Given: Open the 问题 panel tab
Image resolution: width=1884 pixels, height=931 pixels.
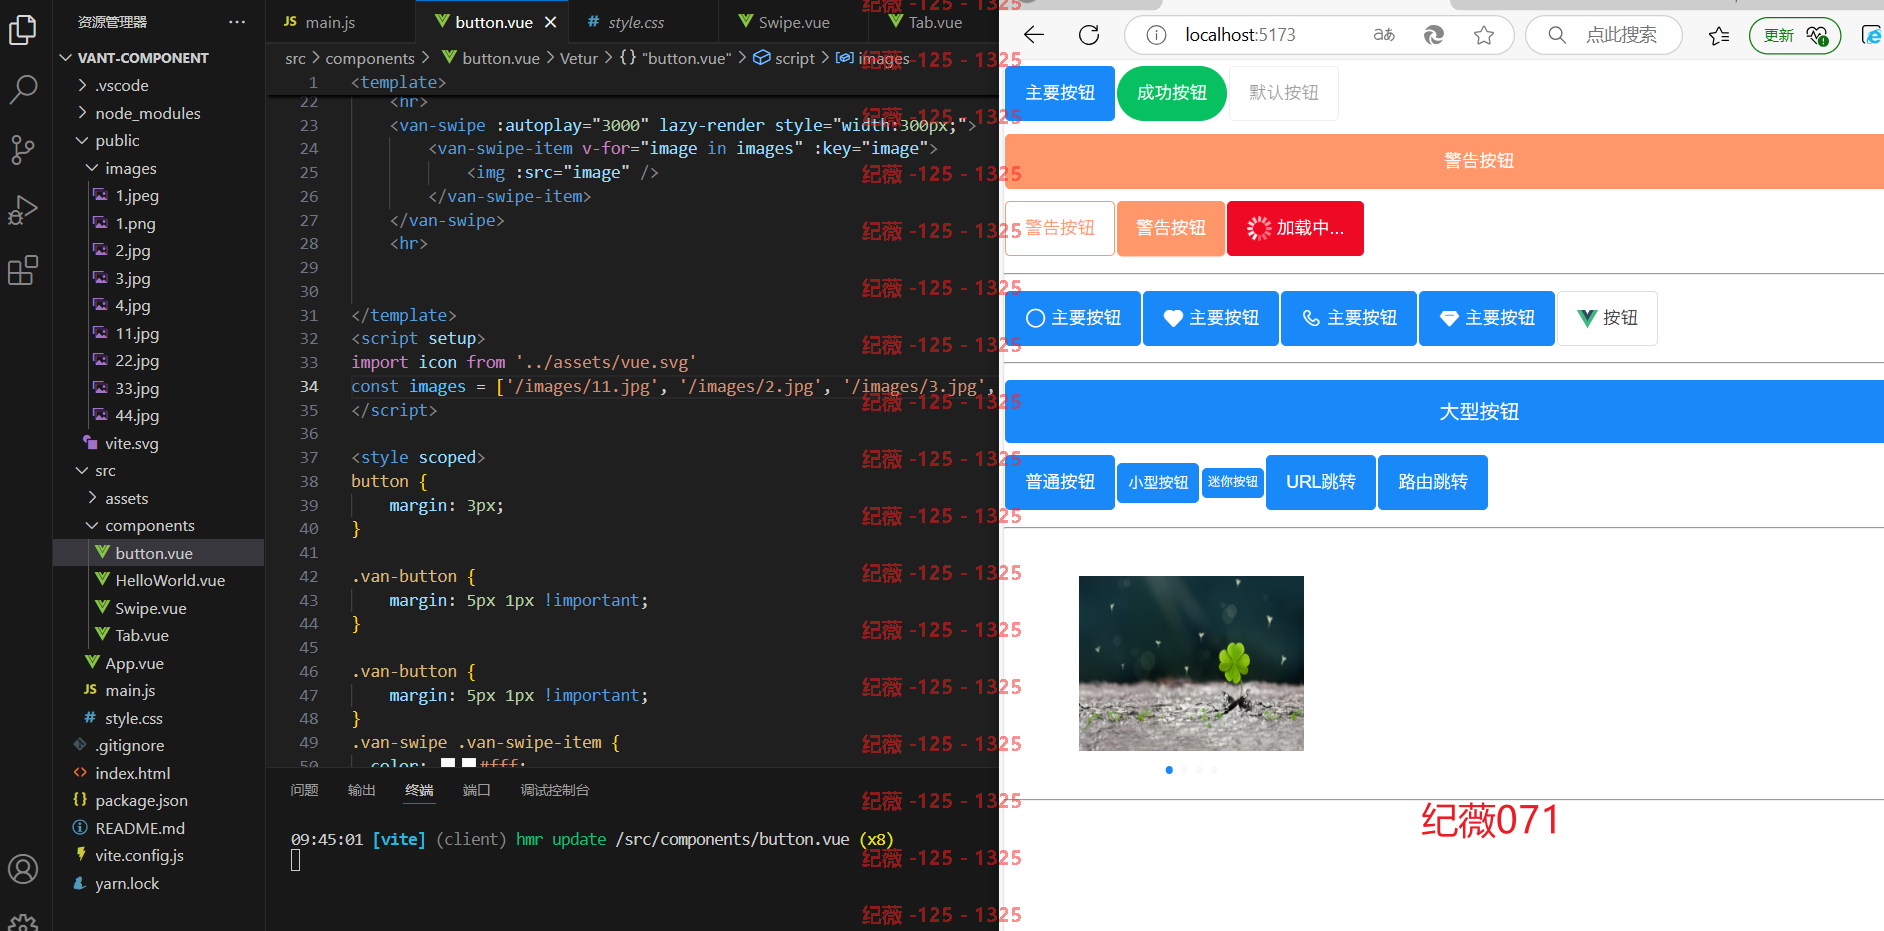Looking at the screenshot, I should (x=304, y=790).
